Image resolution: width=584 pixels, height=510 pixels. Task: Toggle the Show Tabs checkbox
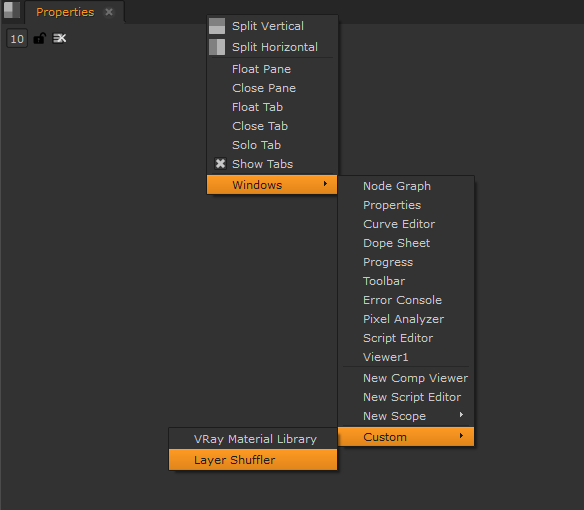click(220, 164)
